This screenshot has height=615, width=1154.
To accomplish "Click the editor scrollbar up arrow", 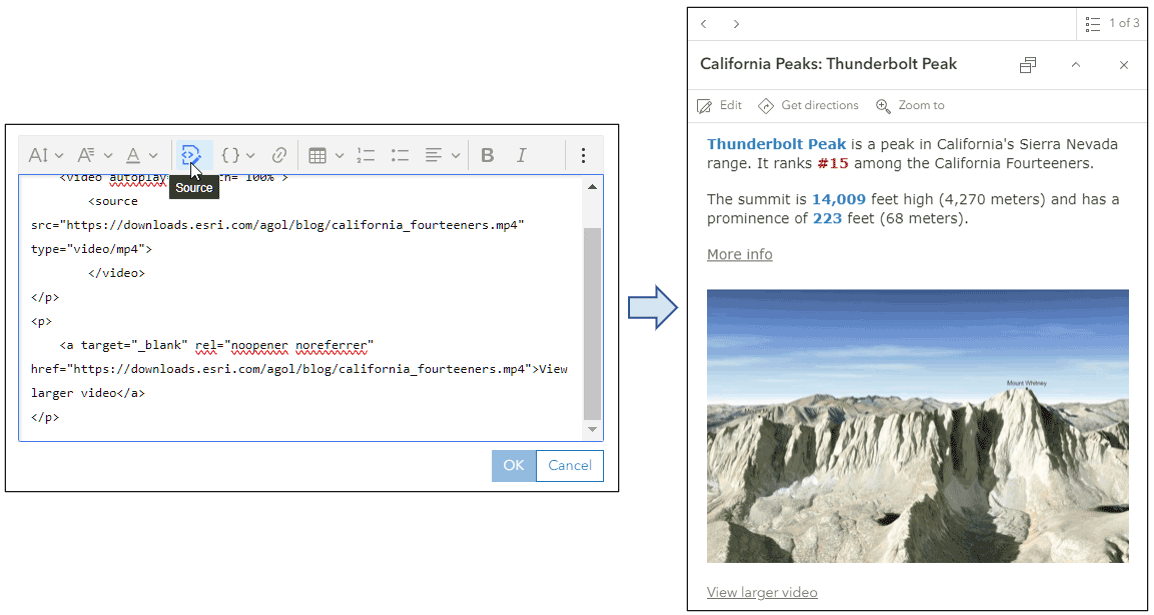I will point(592,186).
